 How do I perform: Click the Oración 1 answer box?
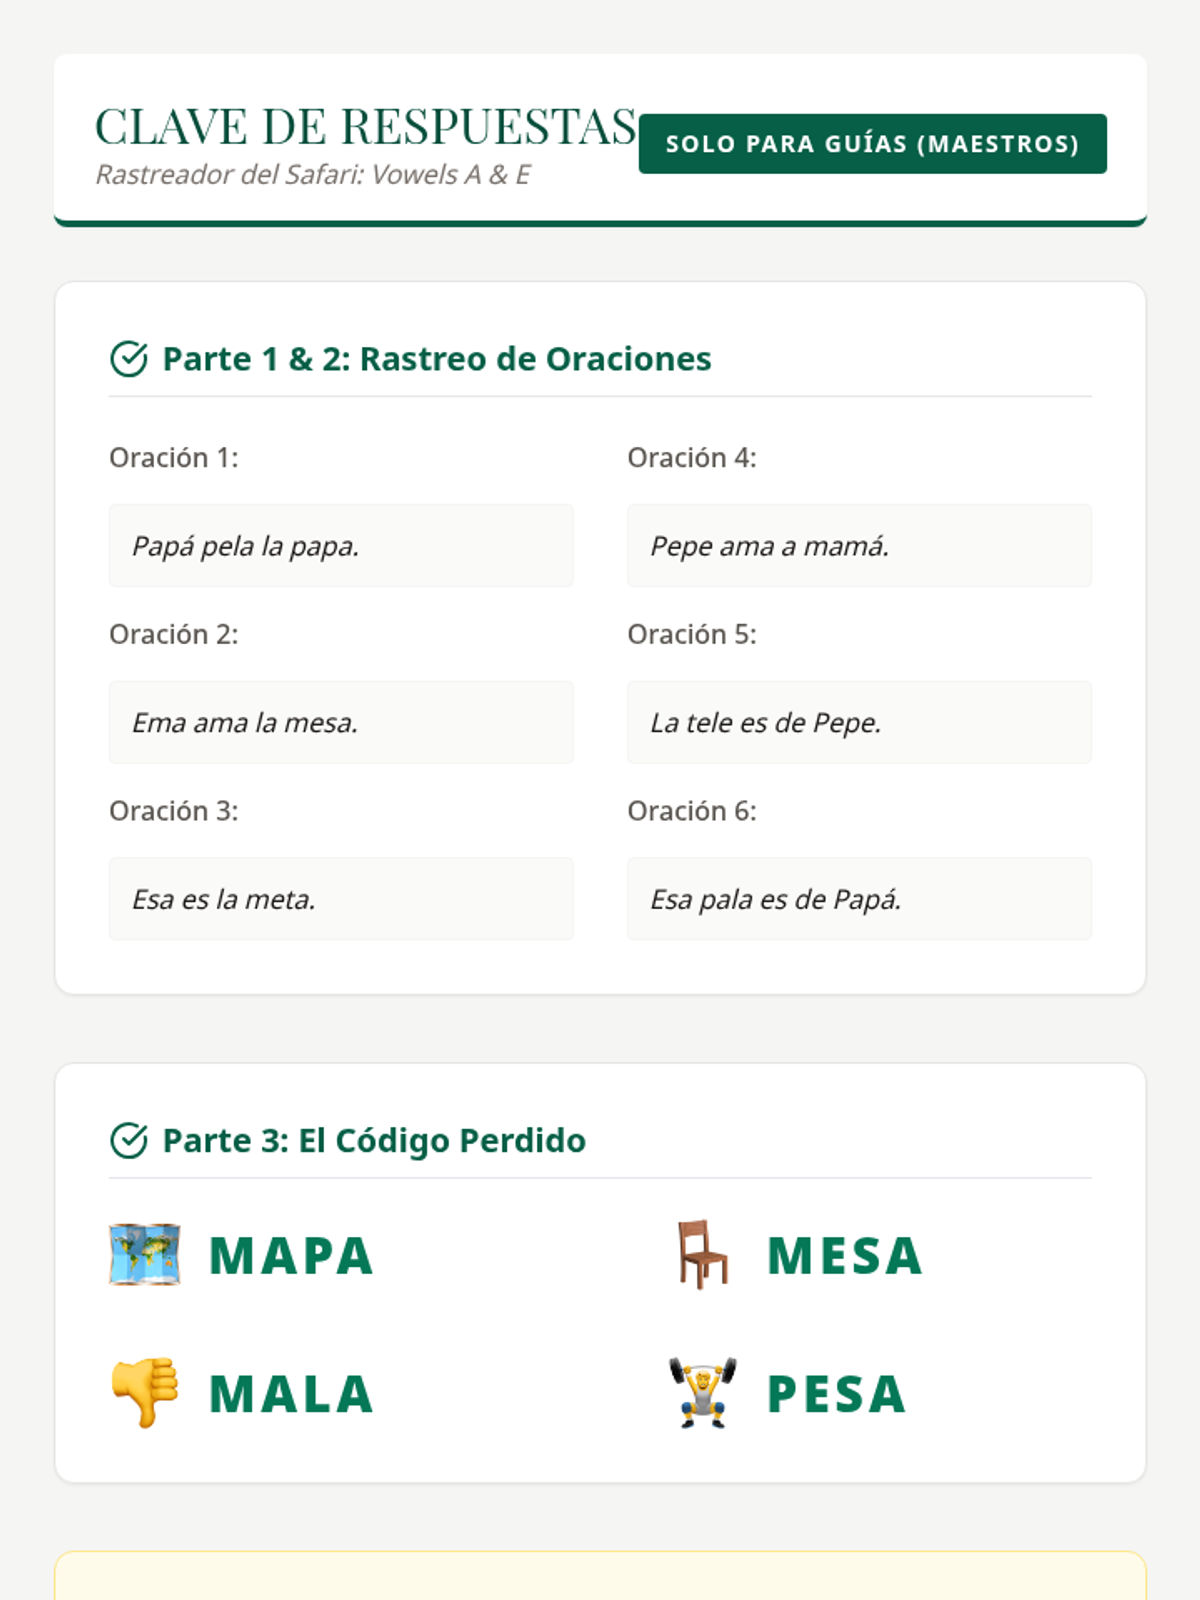coord(341,546)
